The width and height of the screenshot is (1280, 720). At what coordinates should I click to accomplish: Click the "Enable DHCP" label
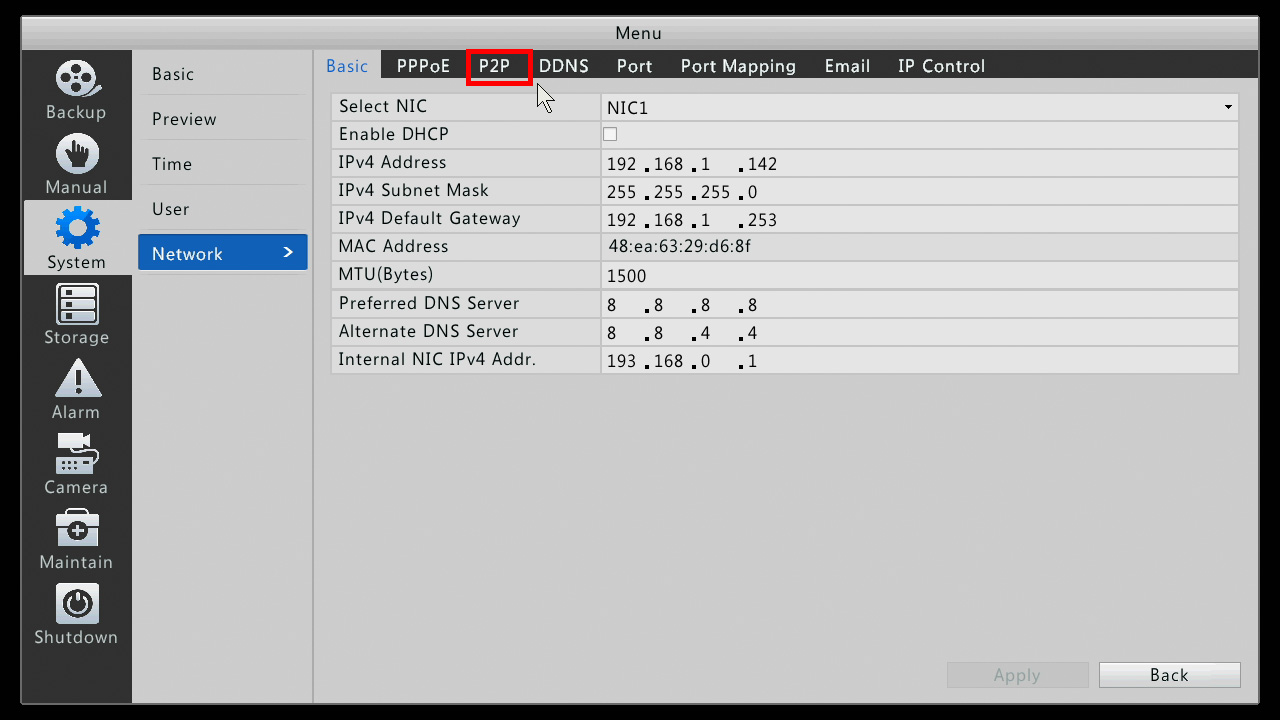click(x=394, y=134)
